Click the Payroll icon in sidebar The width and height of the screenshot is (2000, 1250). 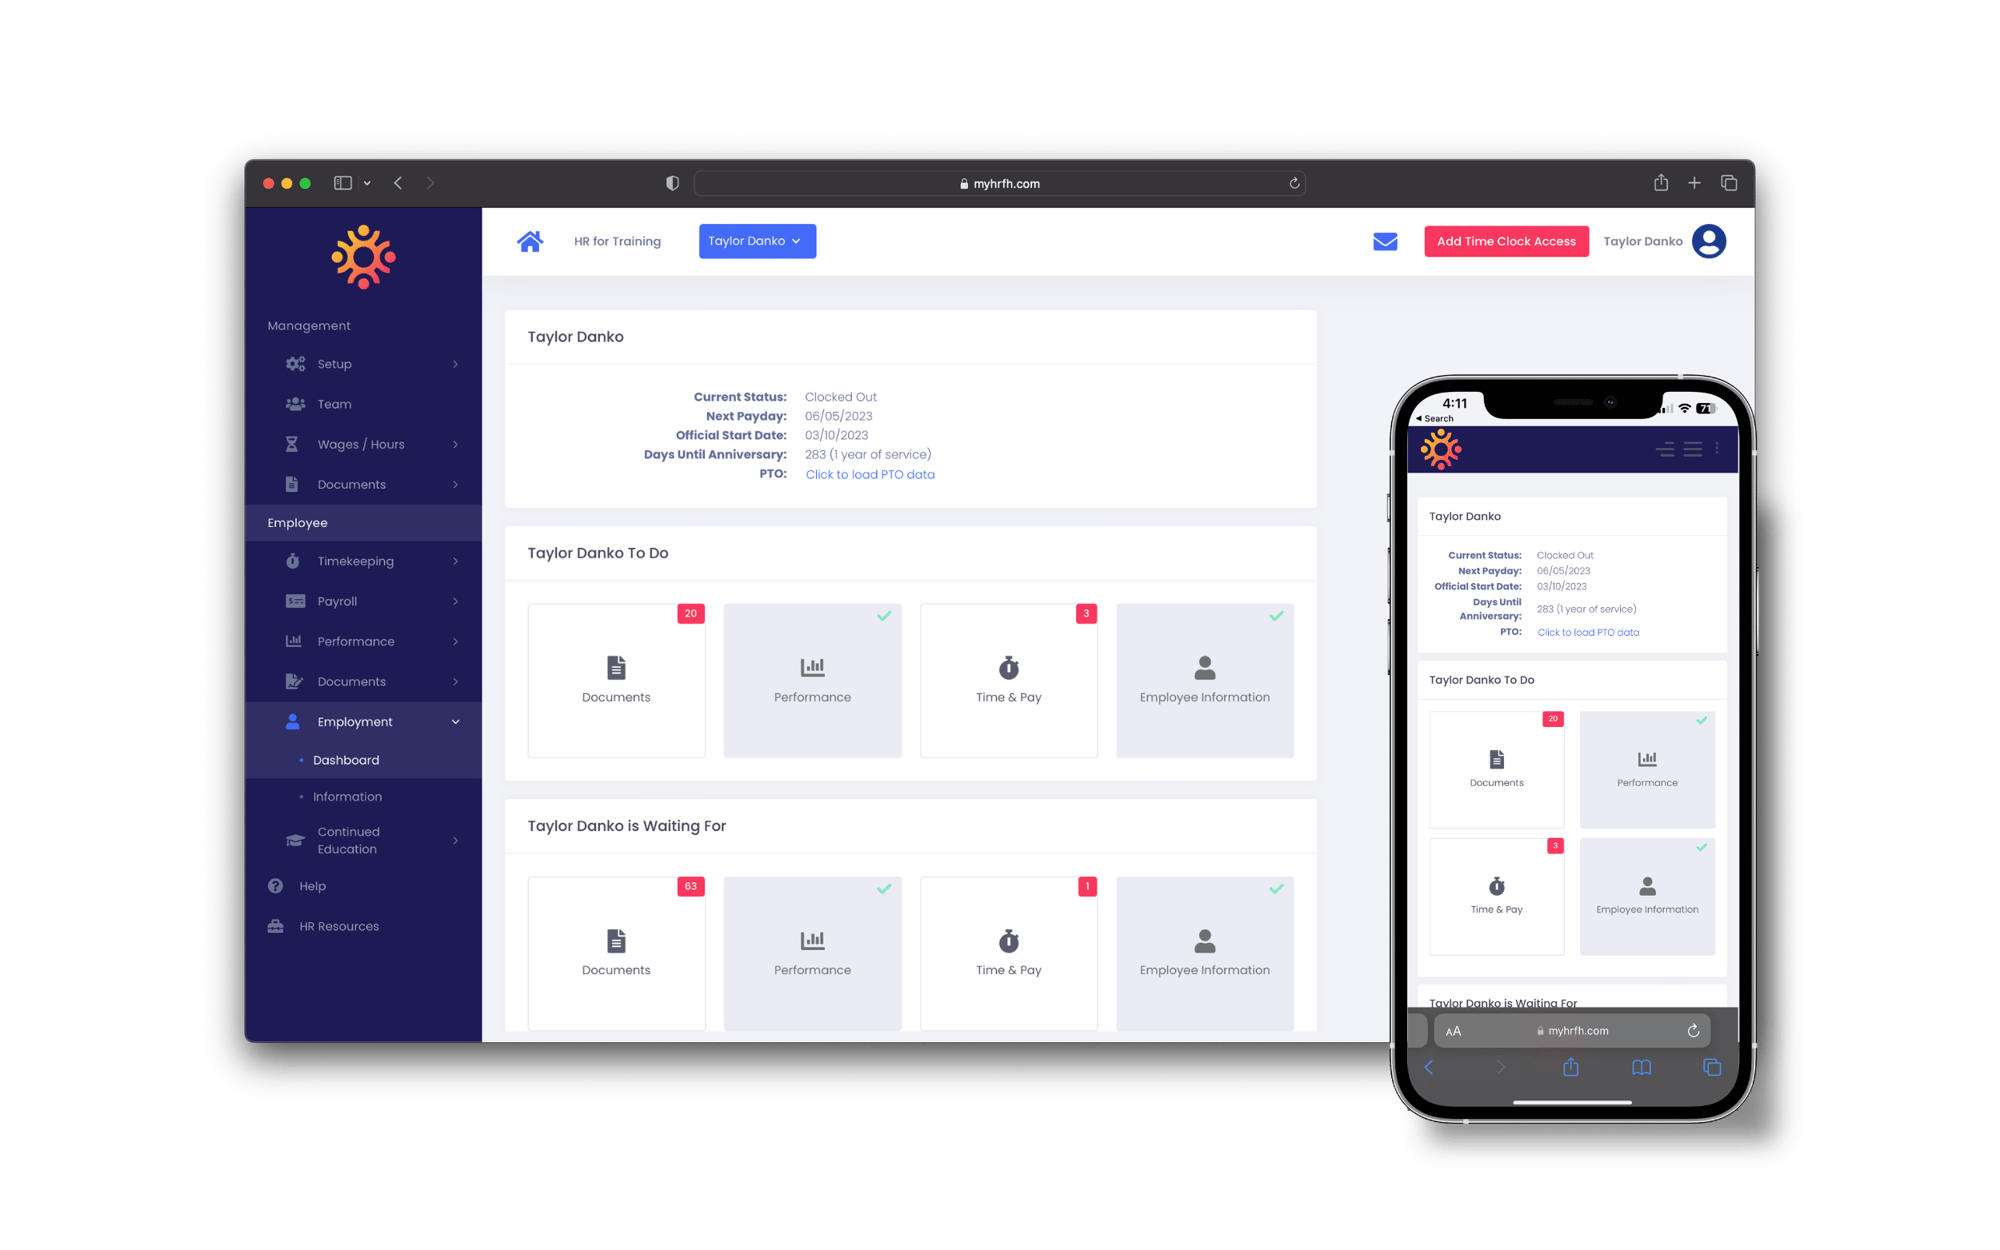(295, 601)
